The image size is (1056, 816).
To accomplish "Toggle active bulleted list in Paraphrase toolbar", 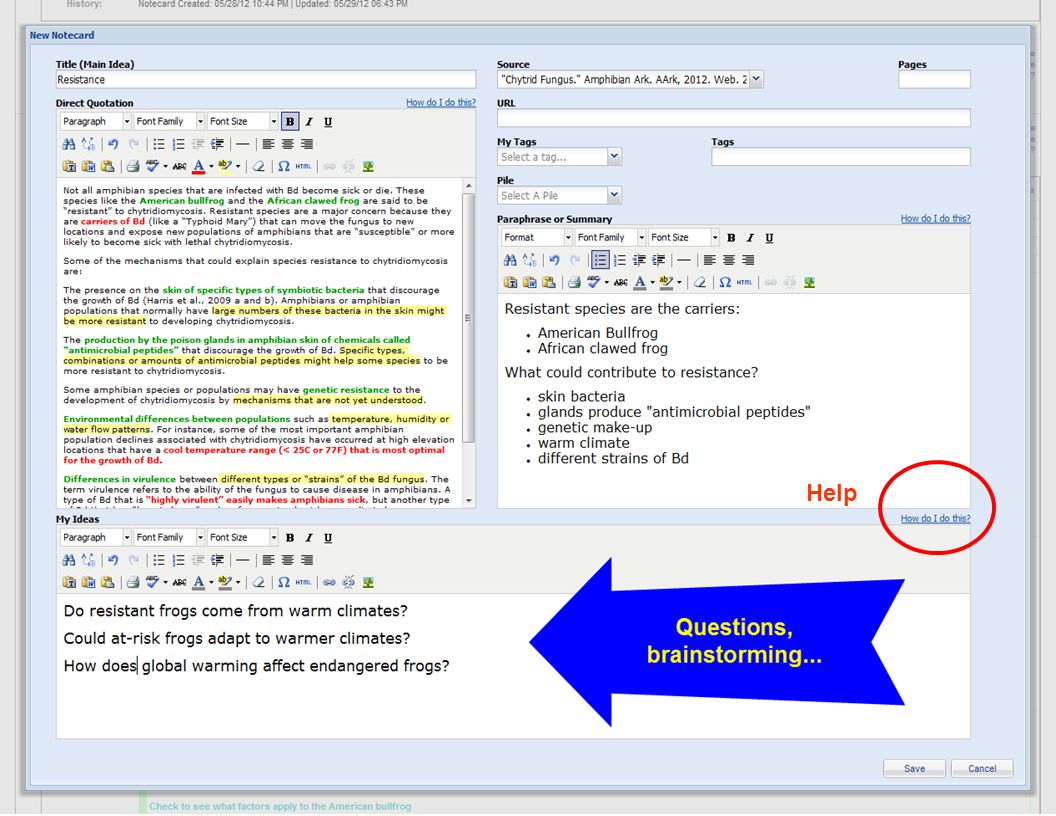I will click(x=599, y=260).
